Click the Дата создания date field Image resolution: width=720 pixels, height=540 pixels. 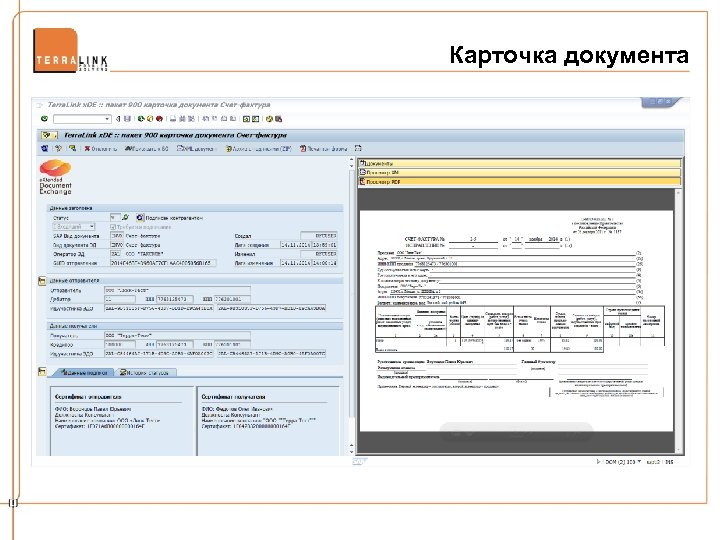tap(295, 245)
